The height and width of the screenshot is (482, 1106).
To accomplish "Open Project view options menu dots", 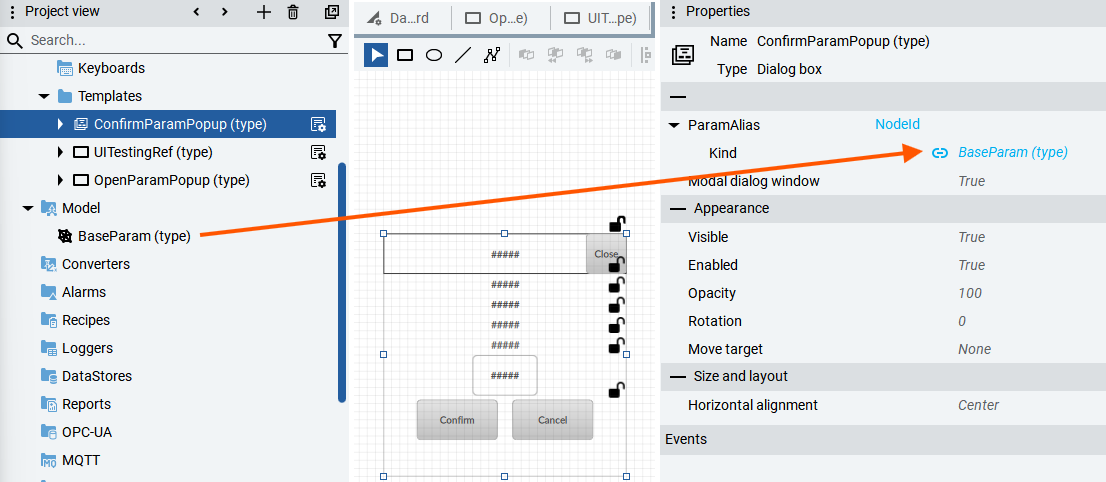I will (11, 12).
